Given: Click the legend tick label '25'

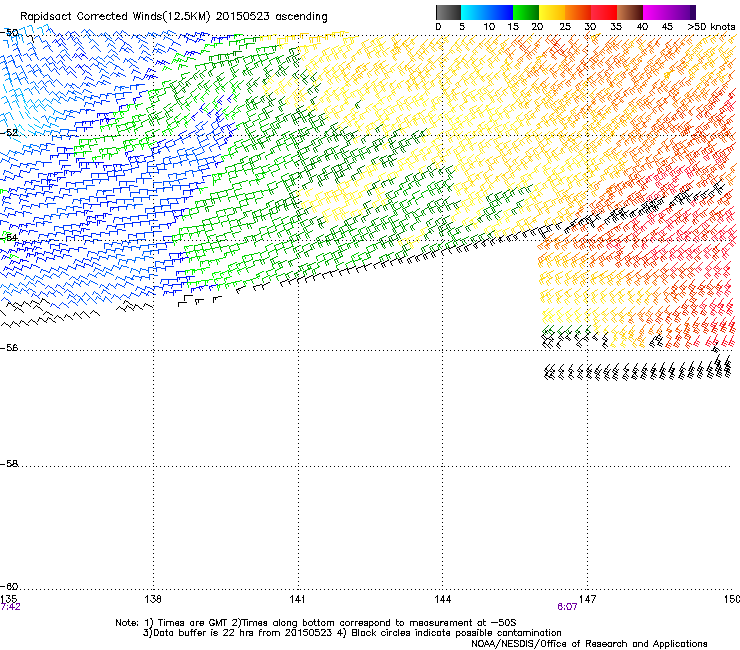Looking at the screenshot, I should [565, 26].
